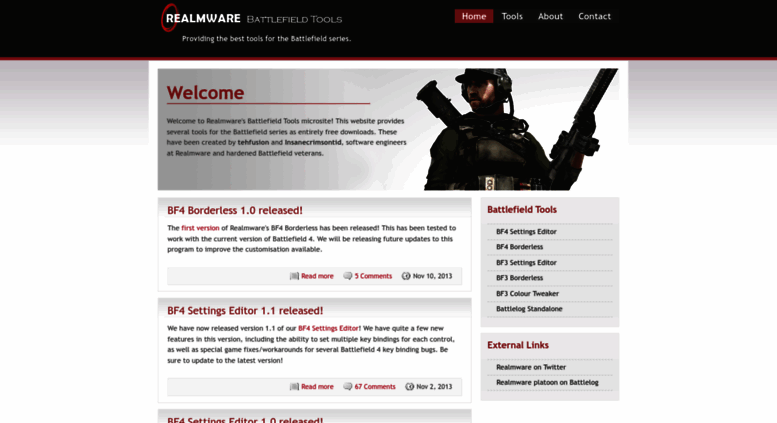Follow the inline BF4 Settings Editor link

pos(329,328)
